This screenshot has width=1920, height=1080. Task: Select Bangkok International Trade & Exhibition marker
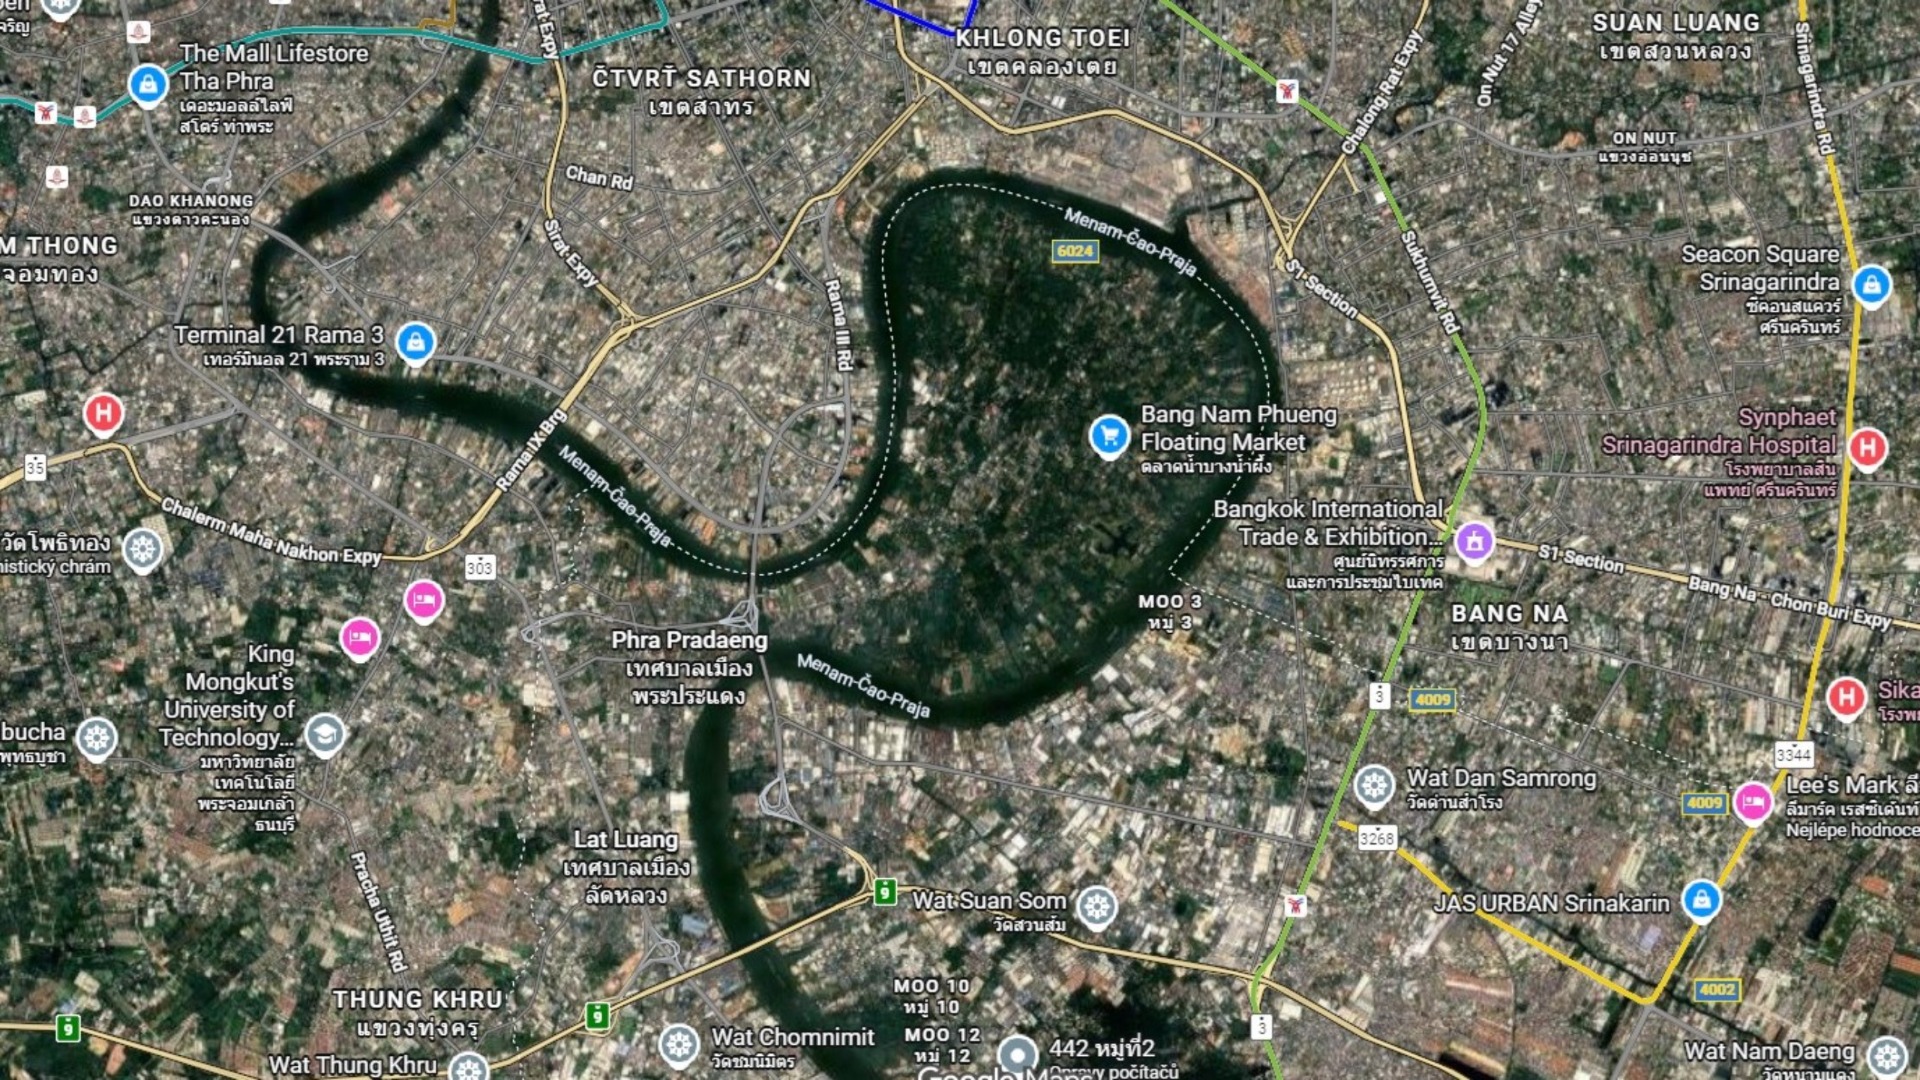click(x=1474, y=542)
